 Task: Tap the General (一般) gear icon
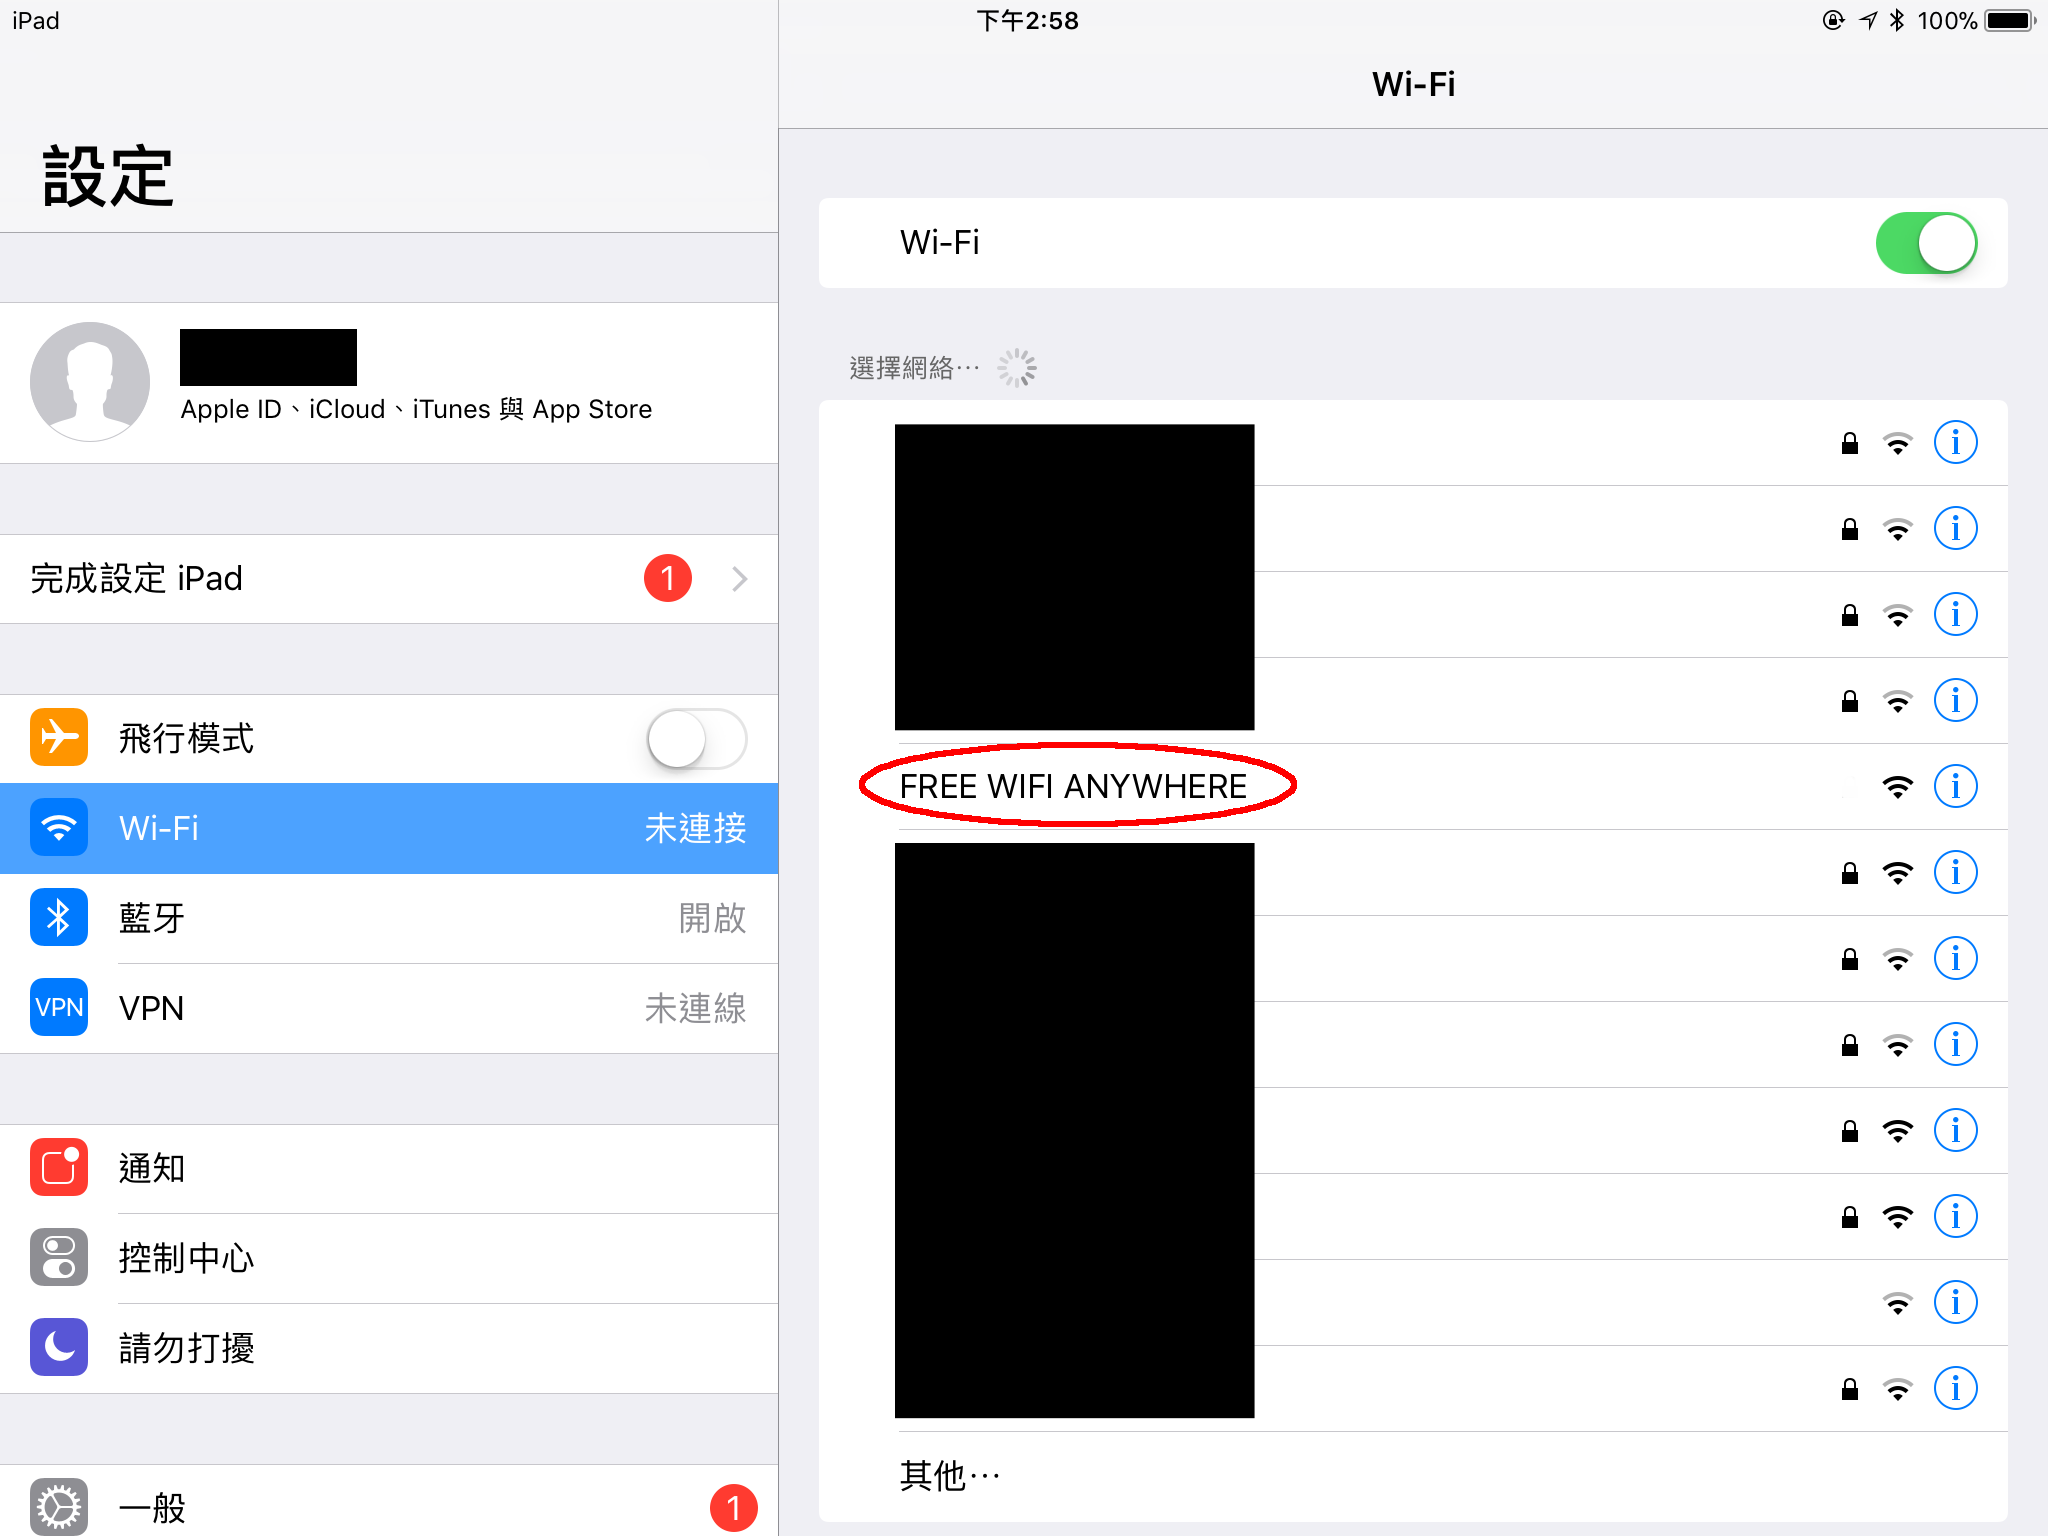pyautogui.click(x=59, y=1507)
